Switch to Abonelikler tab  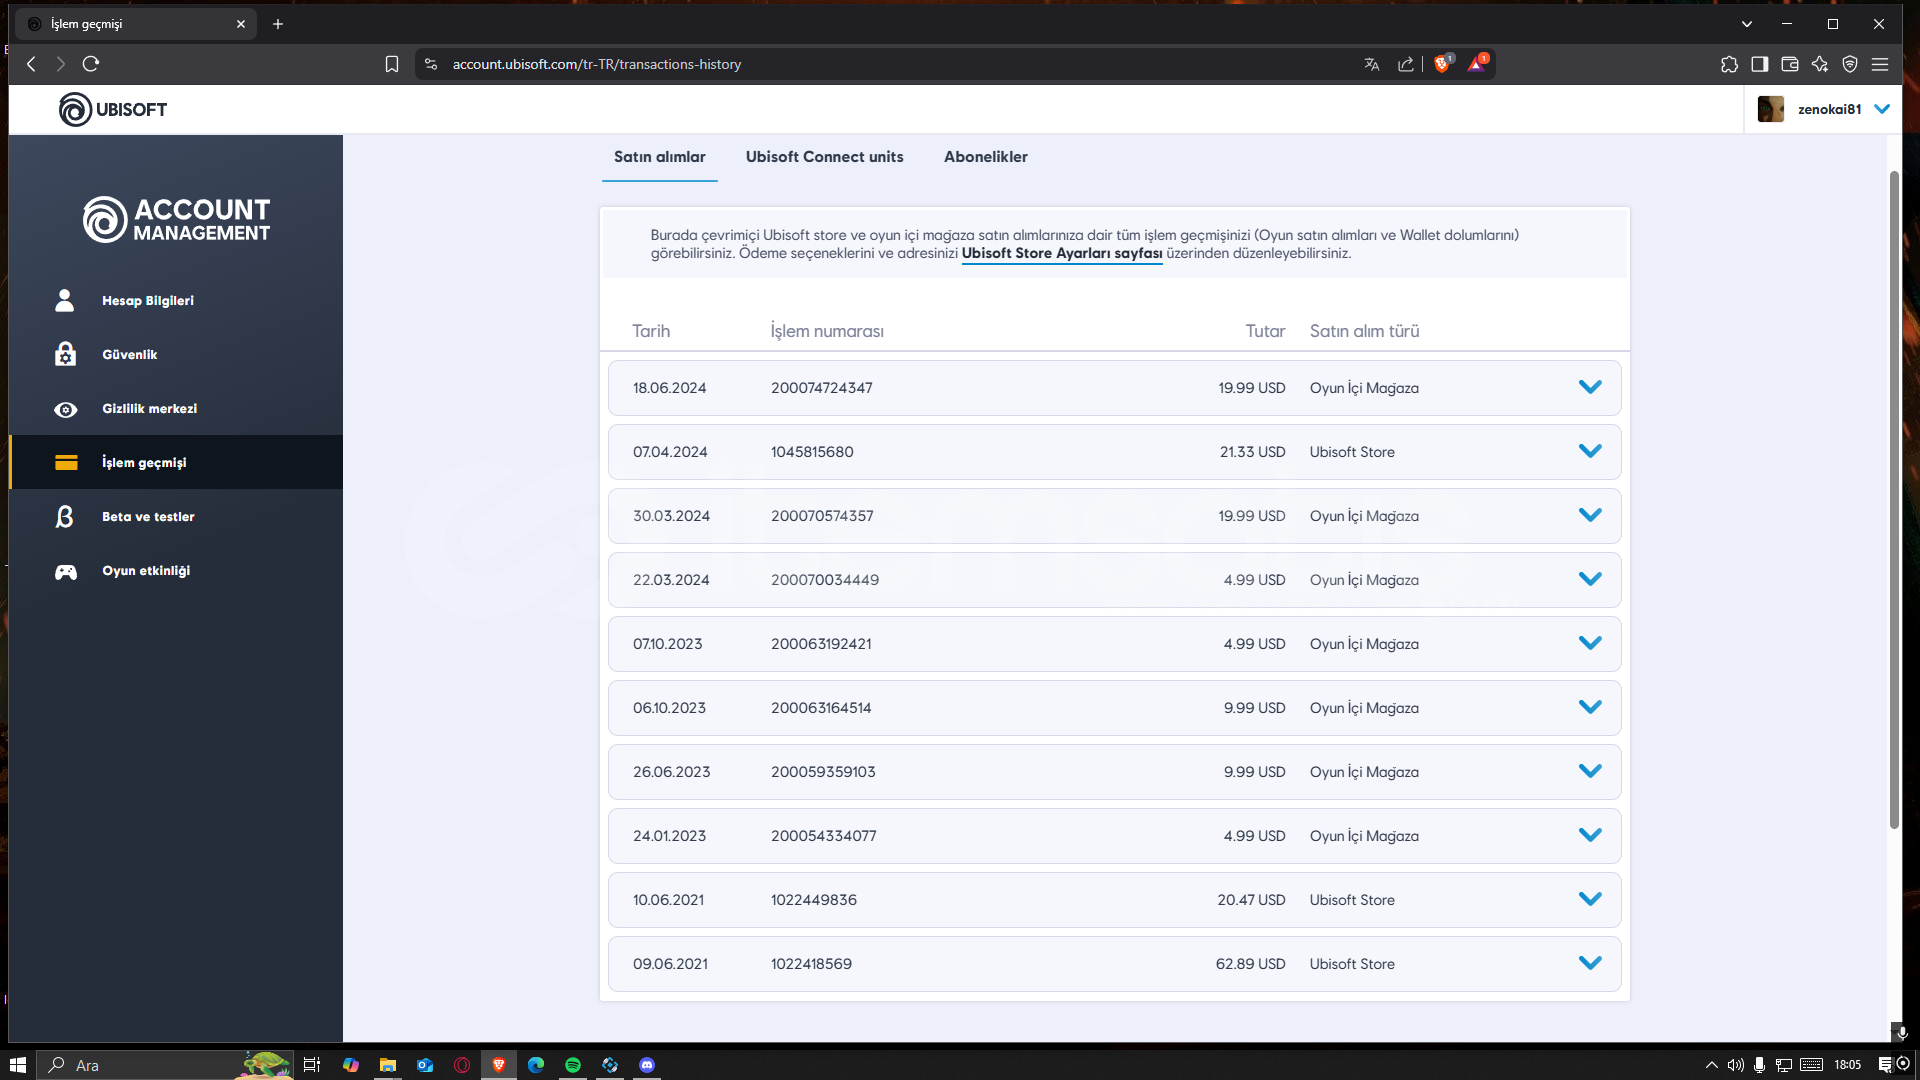(x=986, y=157)
